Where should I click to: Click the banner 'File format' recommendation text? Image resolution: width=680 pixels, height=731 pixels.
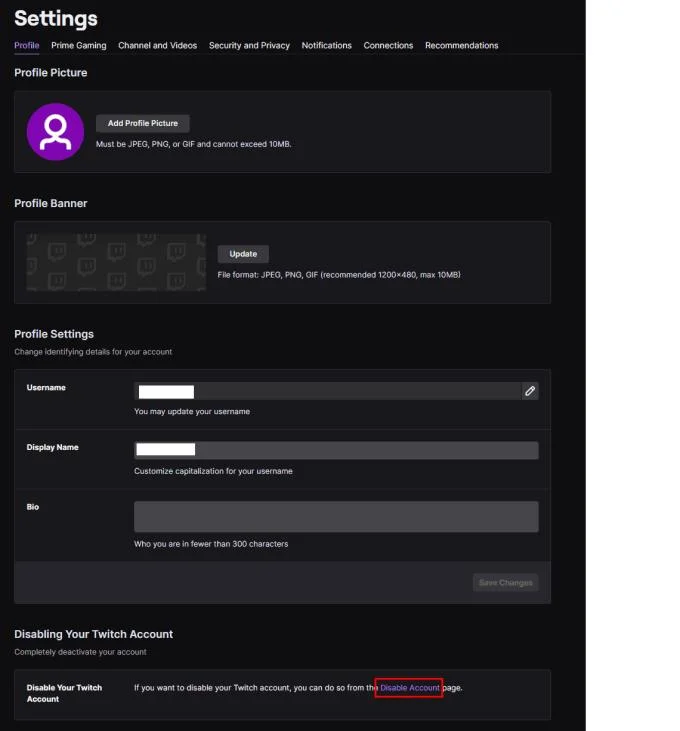tap(339, 275)
